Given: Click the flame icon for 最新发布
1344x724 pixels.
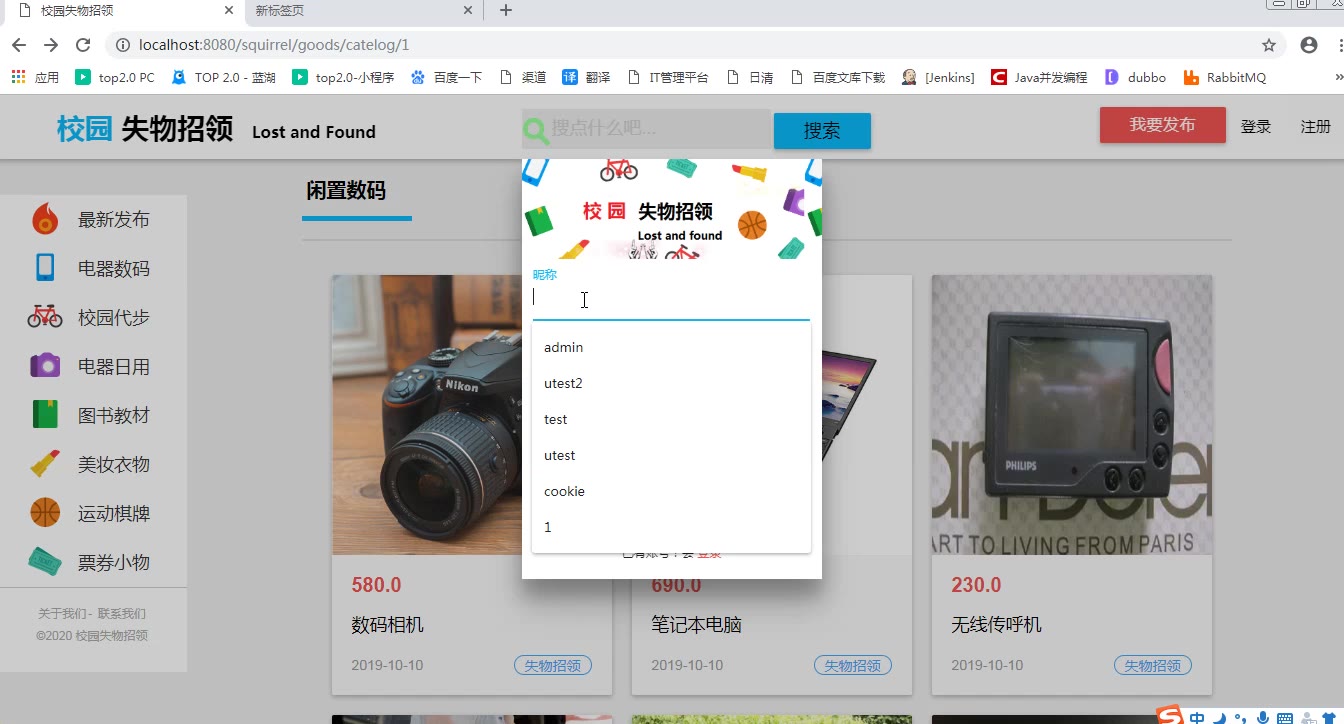Looking at the screenshot, I should 45,219.
